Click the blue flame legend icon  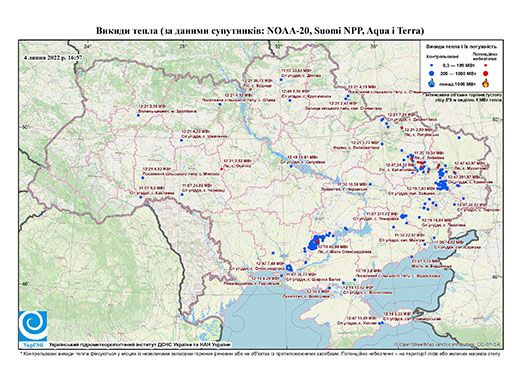tap(432, 83)
